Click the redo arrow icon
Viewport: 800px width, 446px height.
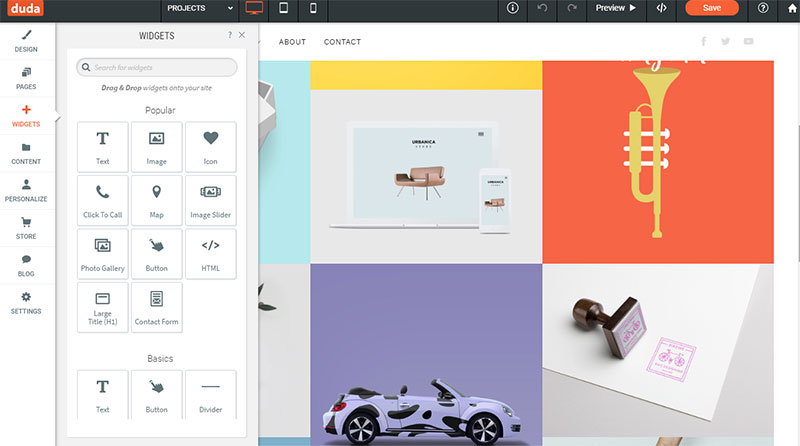tap(572, 8)
